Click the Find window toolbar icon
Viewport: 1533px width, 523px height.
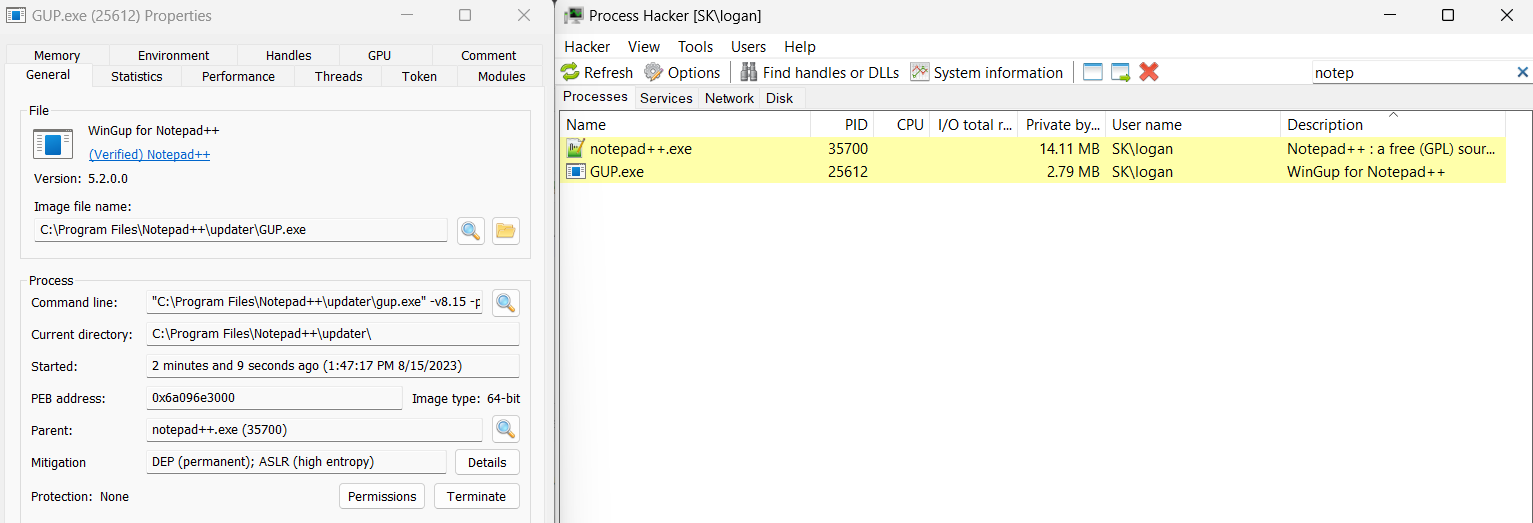pos(1093,72)
